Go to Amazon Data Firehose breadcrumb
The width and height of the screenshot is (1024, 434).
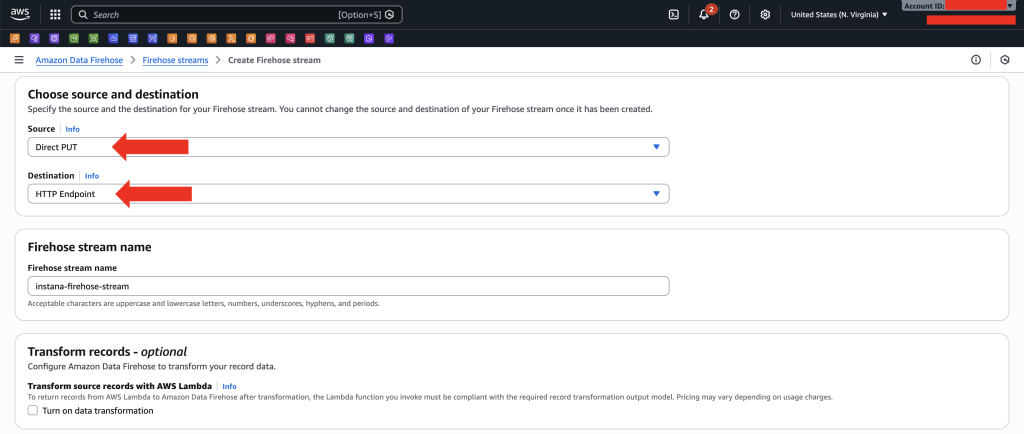pyautogui.click(x=79, y=60)
